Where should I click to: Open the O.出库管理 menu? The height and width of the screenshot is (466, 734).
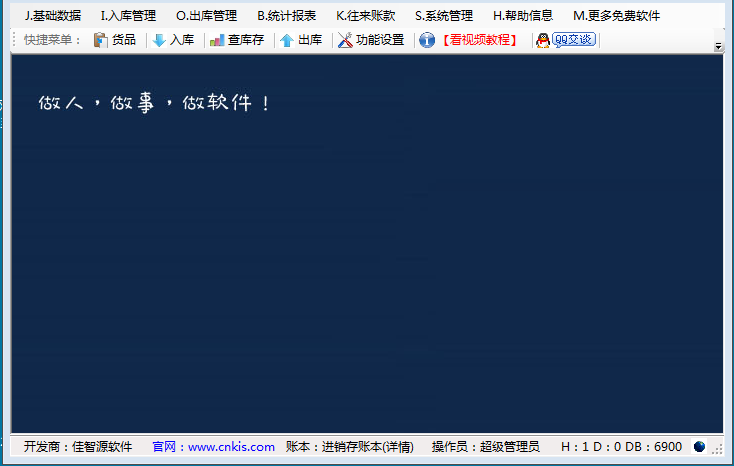point(206,16)
